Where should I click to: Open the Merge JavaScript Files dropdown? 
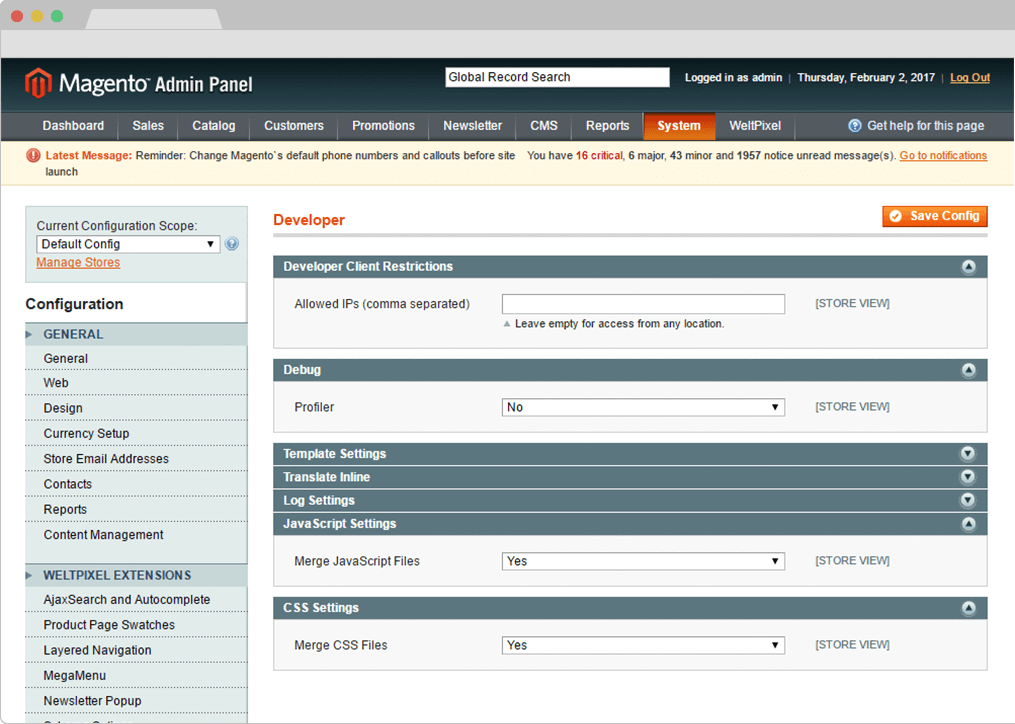643,561
